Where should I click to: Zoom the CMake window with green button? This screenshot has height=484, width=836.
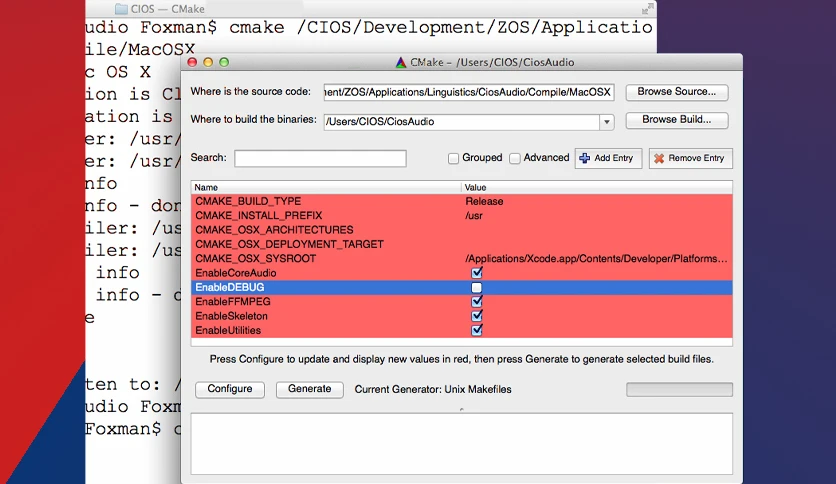pos(224,62)
